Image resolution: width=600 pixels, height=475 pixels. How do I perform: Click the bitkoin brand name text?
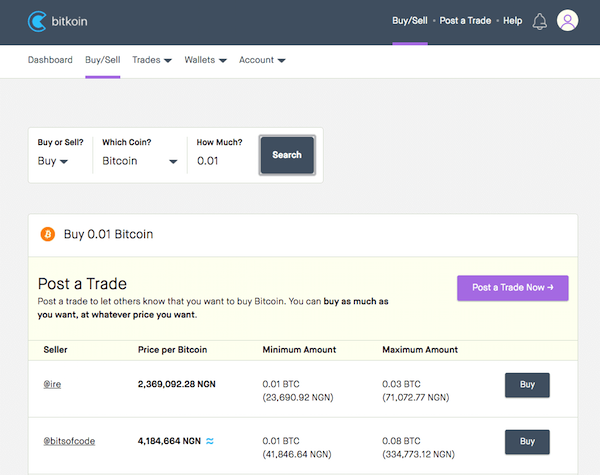click(x=69, y=21)
